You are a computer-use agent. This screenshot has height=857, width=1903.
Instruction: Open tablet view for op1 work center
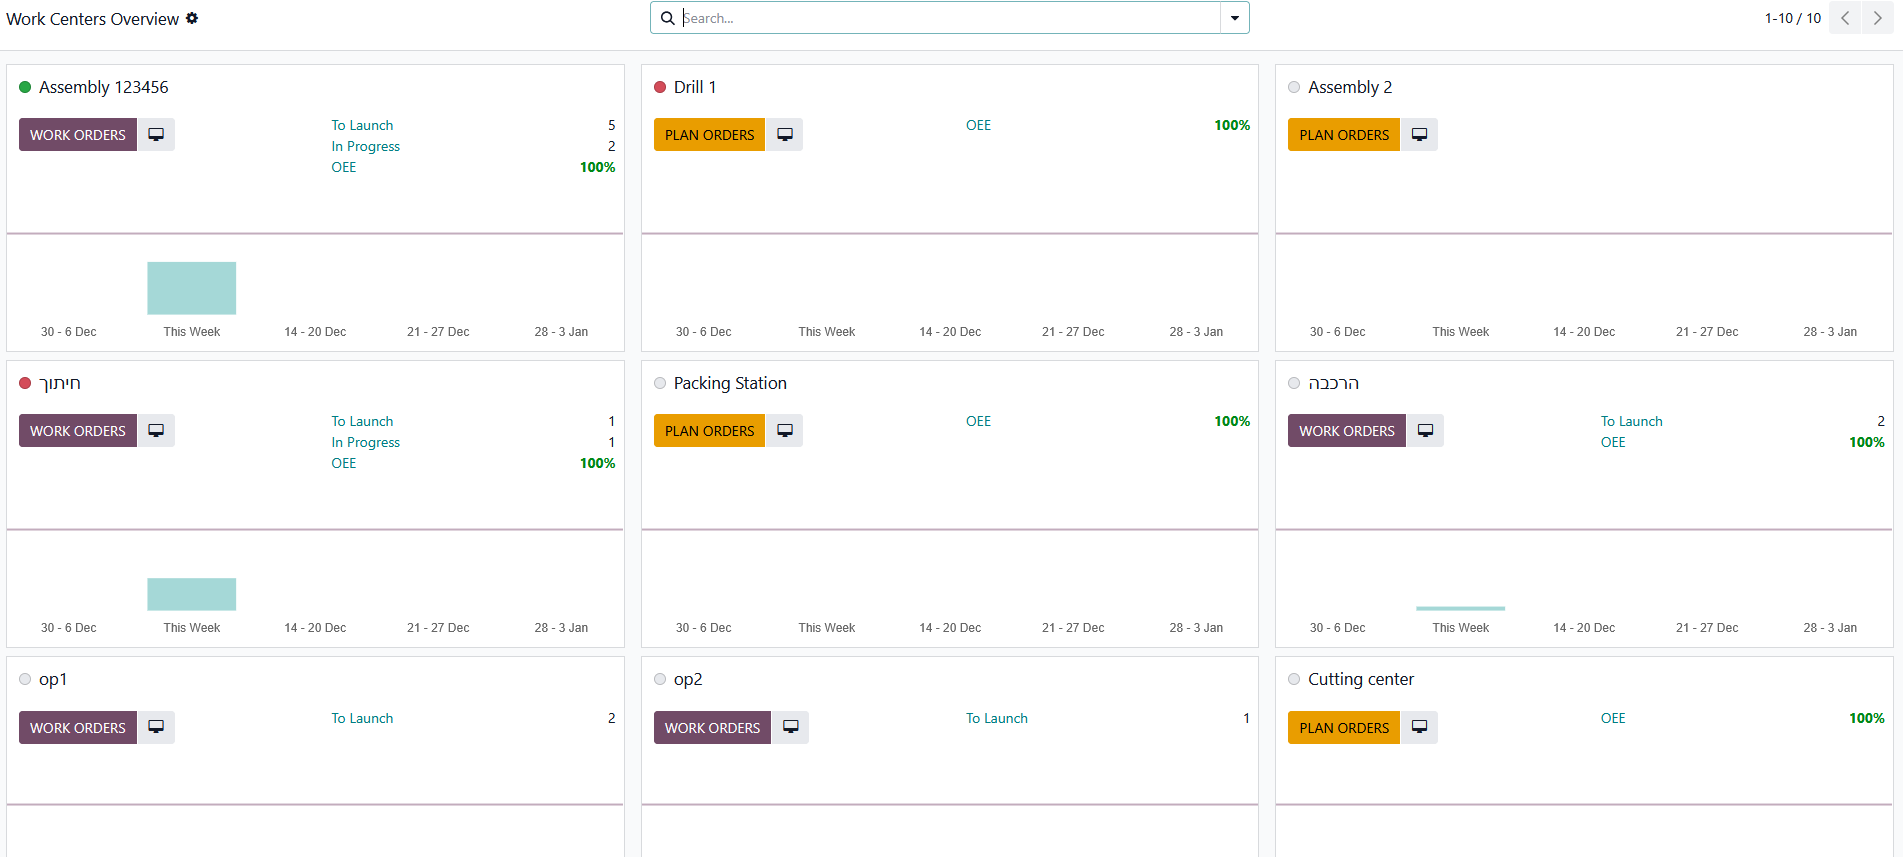(156, 728)
